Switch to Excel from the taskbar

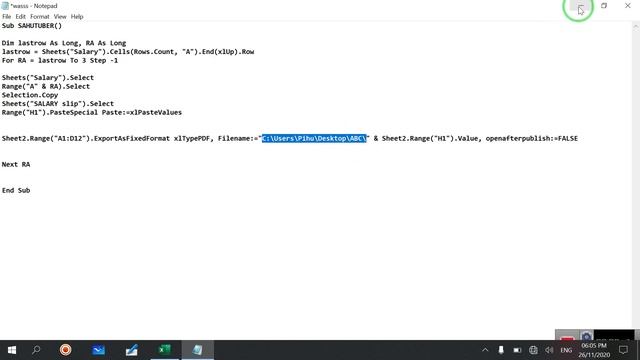point(164,350)
